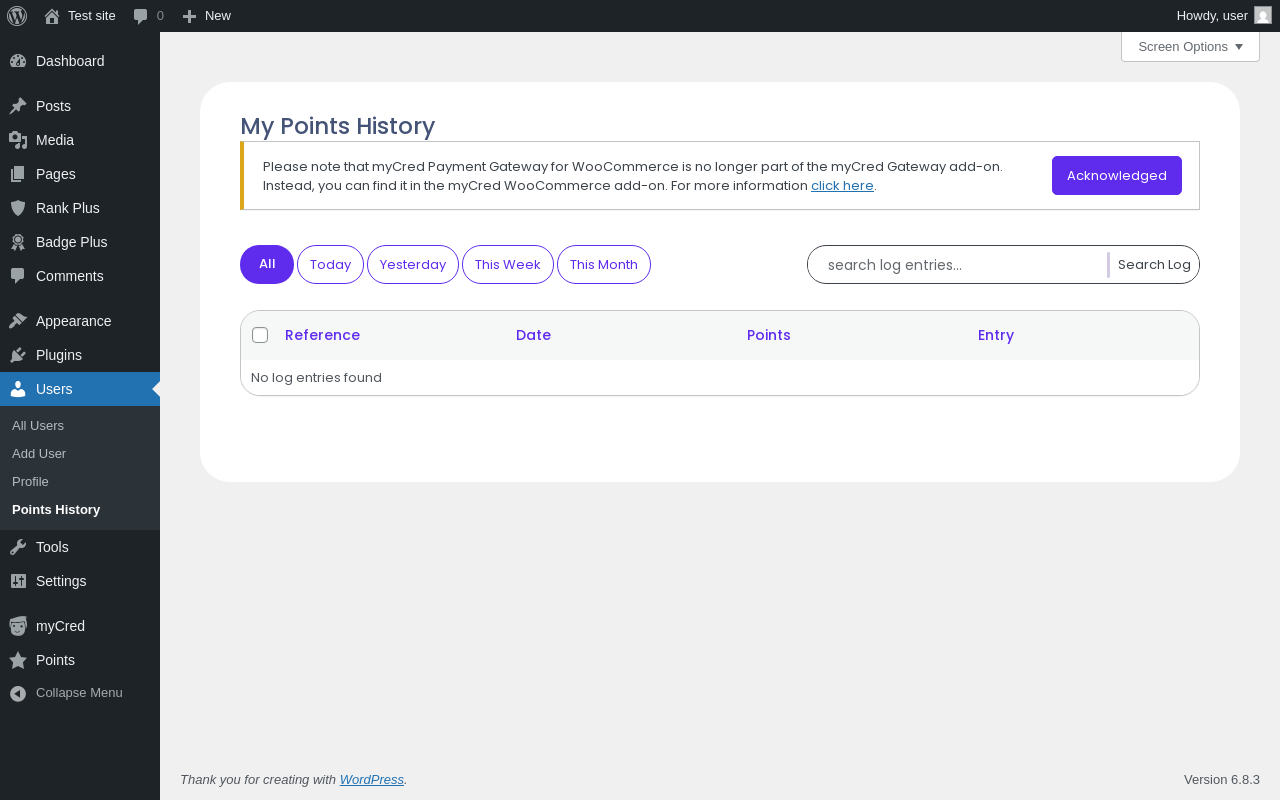This screenshot has width=1280, height=800.
Task: Click the Rank Plus shield icon
Action: coord(18,208)
